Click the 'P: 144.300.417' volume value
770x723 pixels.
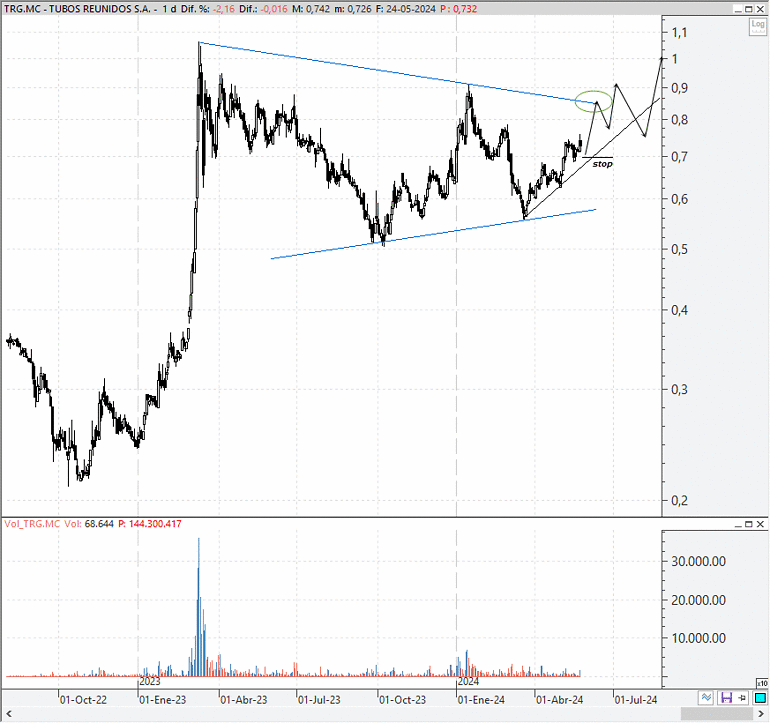150,524
